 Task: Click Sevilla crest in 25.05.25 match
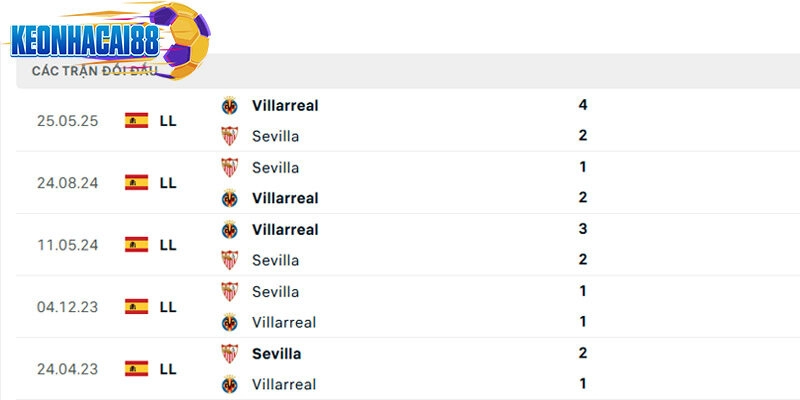tap(230, 136)
